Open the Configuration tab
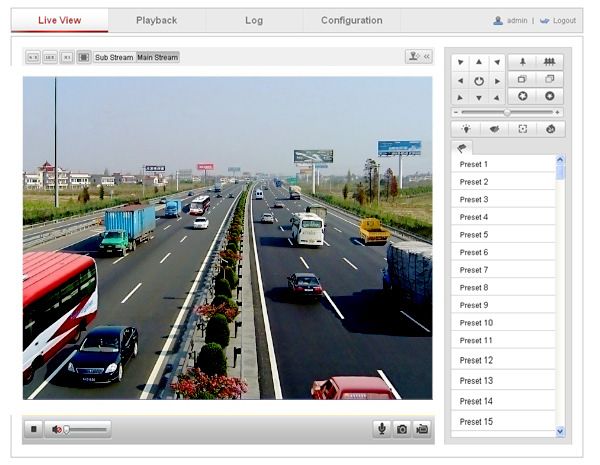This screenshot has width=600, height=465. pos(351,20)
